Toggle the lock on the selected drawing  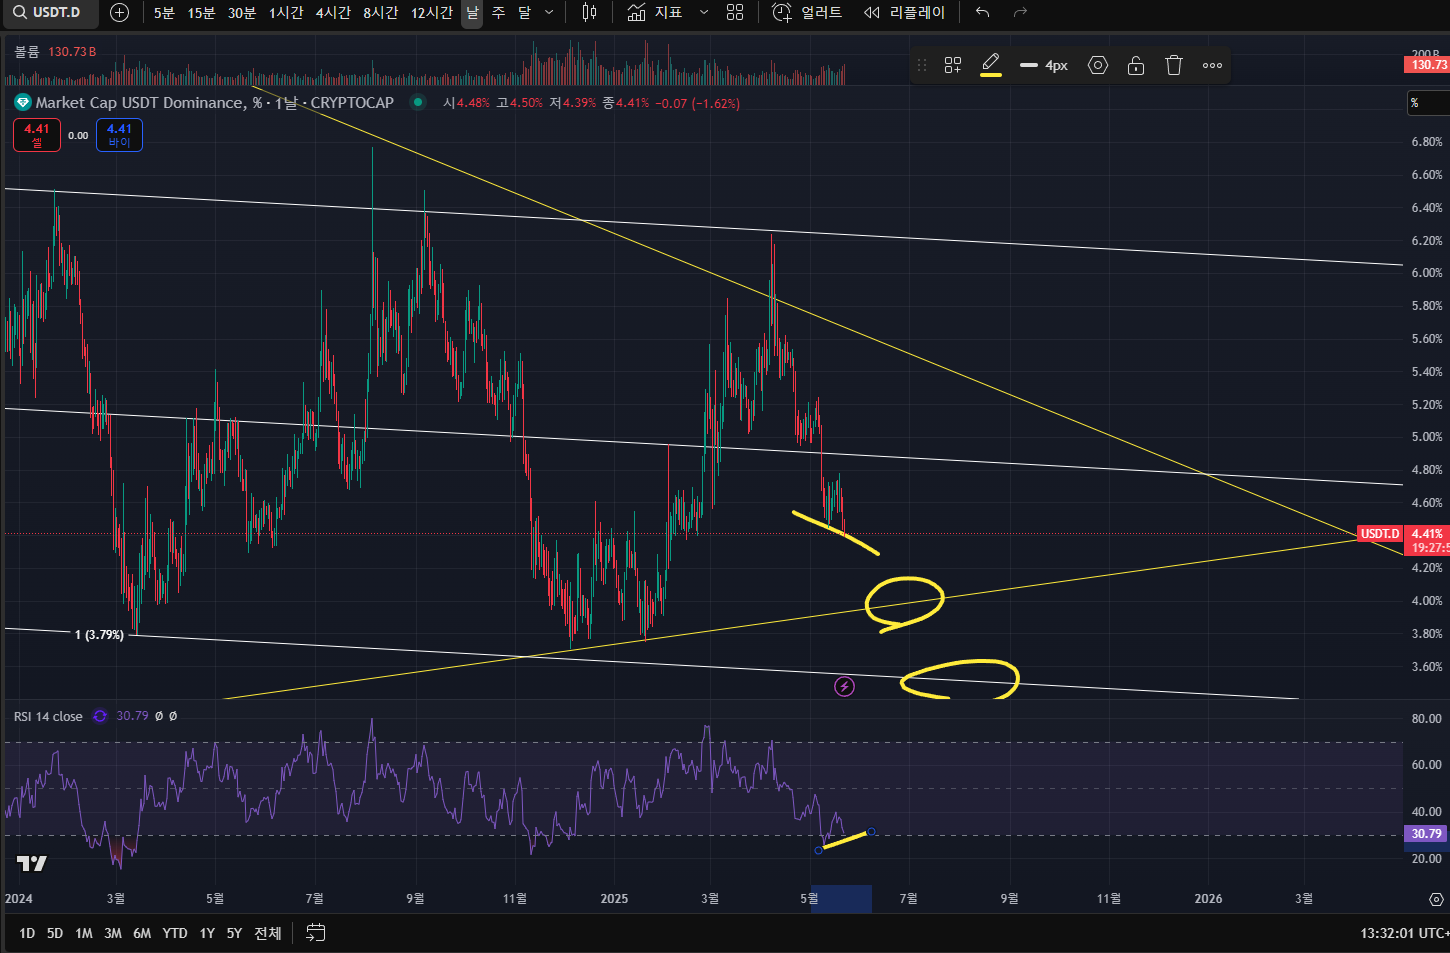click(x=1136, y=65)
